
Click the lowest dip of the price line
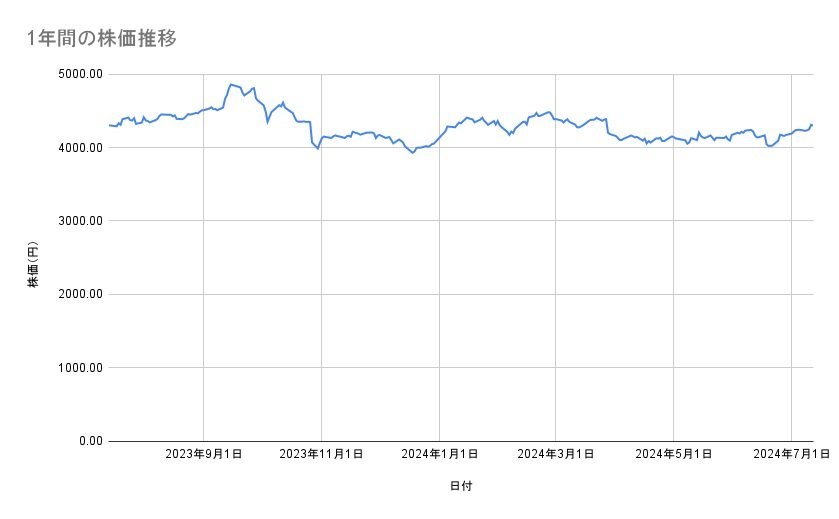coord(413,152)
